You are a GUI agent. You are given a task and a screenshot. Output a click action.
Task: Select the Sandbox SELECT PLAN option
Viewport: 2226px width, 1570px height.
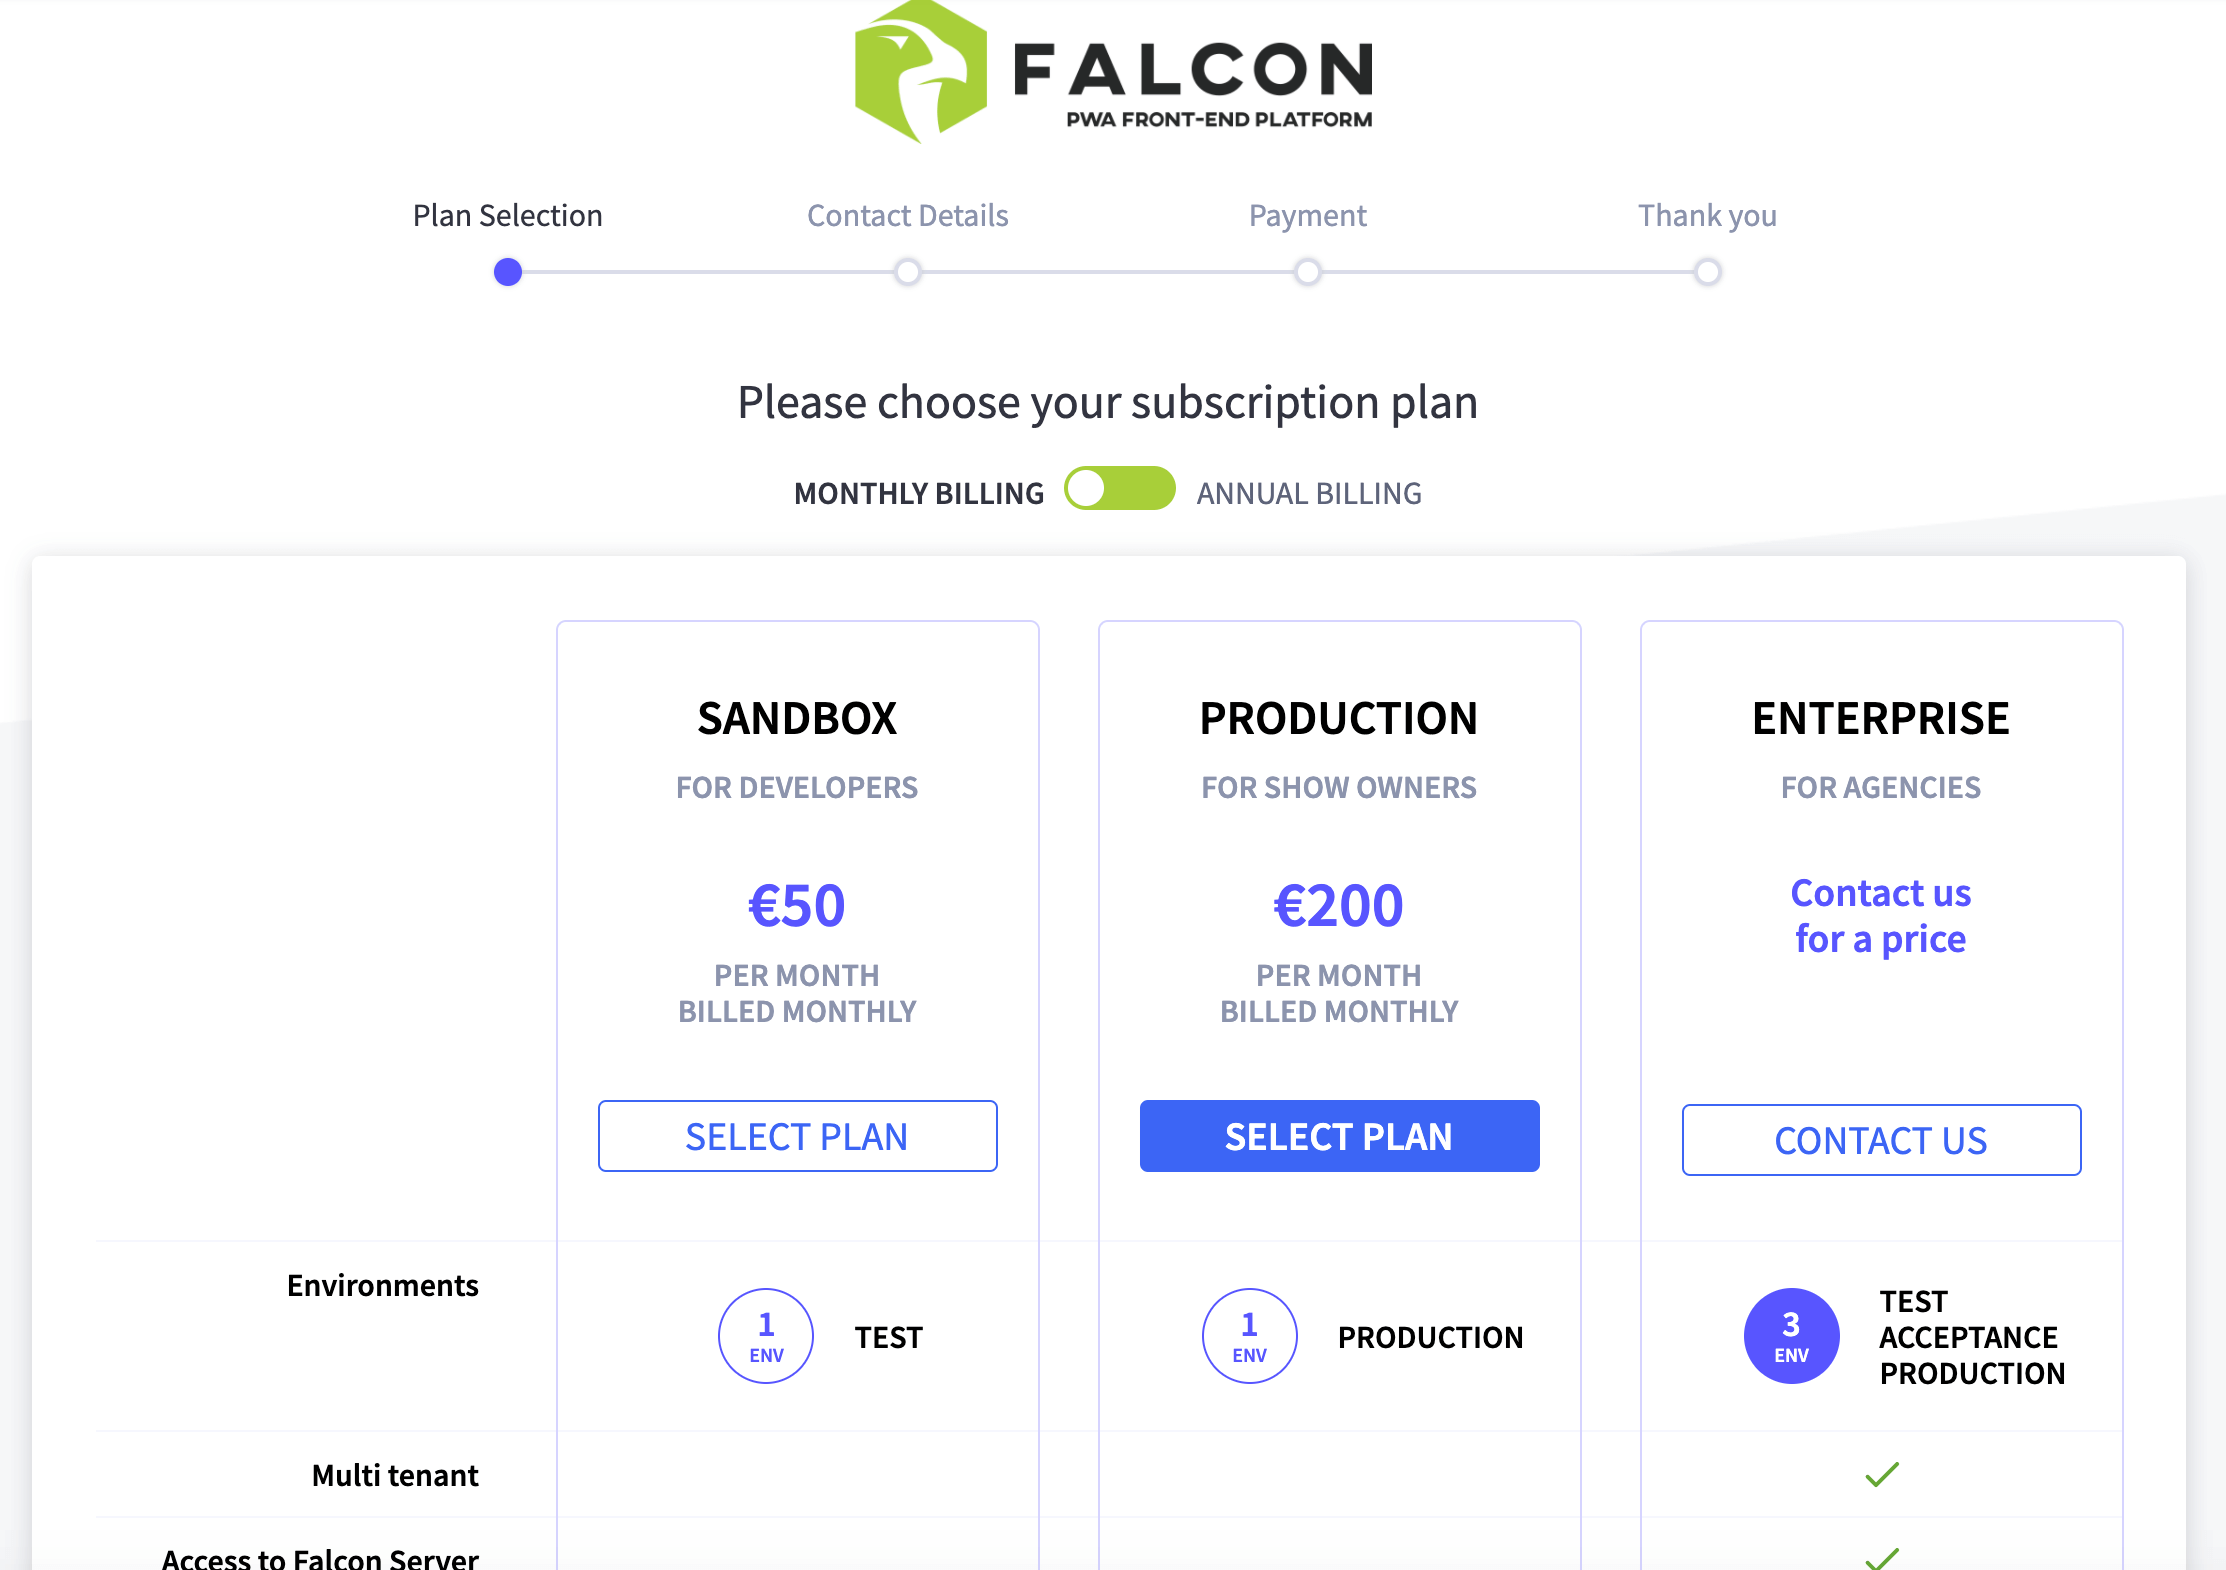coord(797,1135)
